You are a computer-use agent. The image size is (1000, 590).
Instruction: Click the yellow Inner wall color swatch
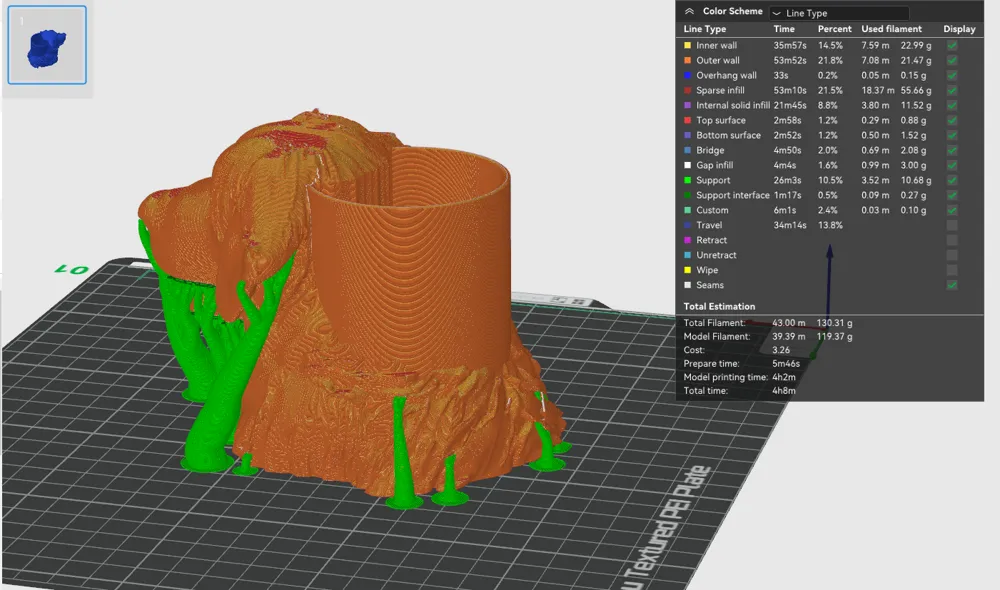688,45
